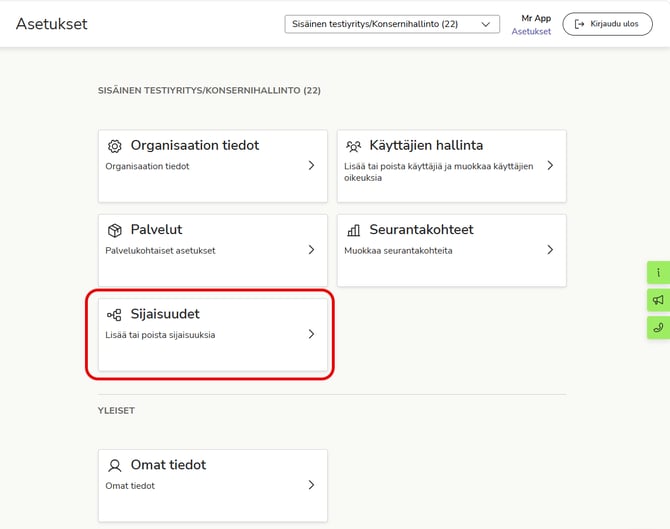The width and height of the screenshot is (670, 529).
Task: Click chevron on Omat tiedot card
Action: coord(311,485)
